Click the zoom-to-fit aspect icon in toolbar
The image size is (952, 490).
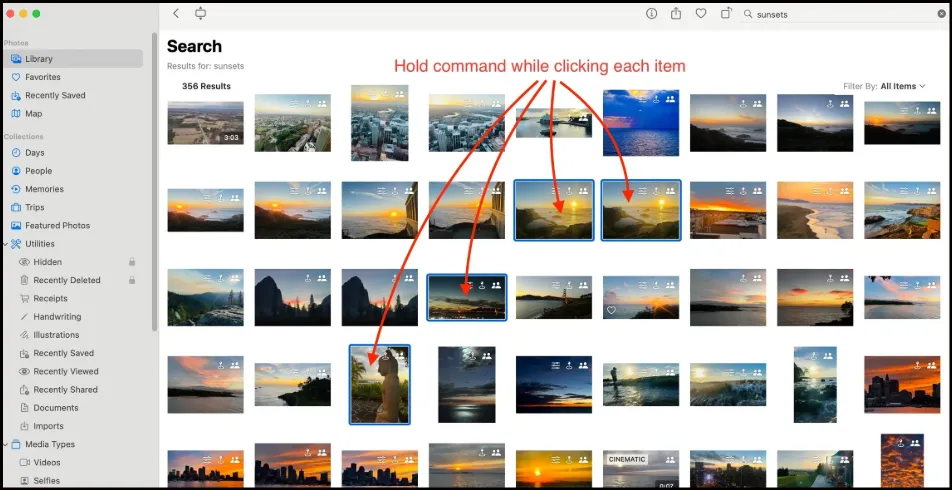pyautogui.click(x=200, y=13)
